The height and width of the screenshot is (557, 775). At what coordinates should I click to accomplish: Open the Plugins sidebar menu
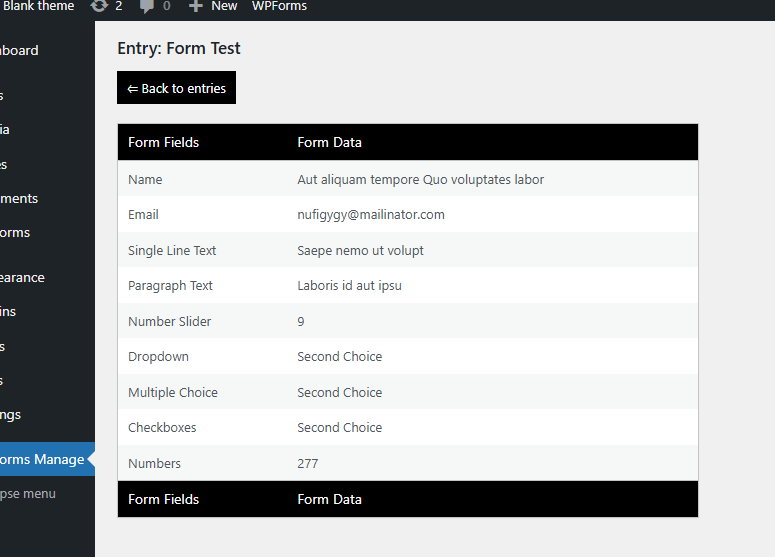8,311
